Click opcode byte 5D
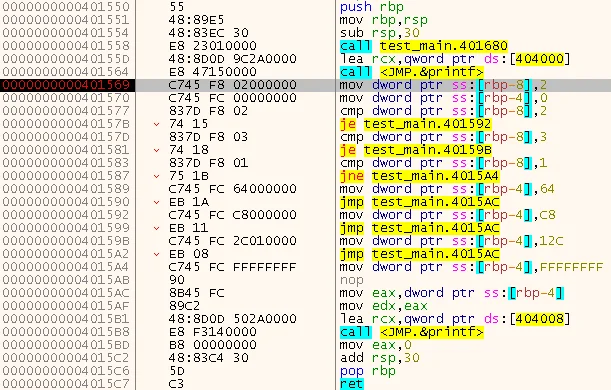This screenshot has width=611, height=390. pos(177,371)
